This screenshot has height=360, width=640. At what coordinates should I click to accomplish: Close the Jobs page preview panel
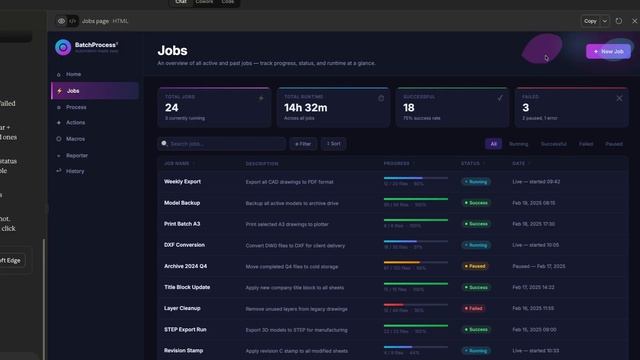(x=634, y=21)
